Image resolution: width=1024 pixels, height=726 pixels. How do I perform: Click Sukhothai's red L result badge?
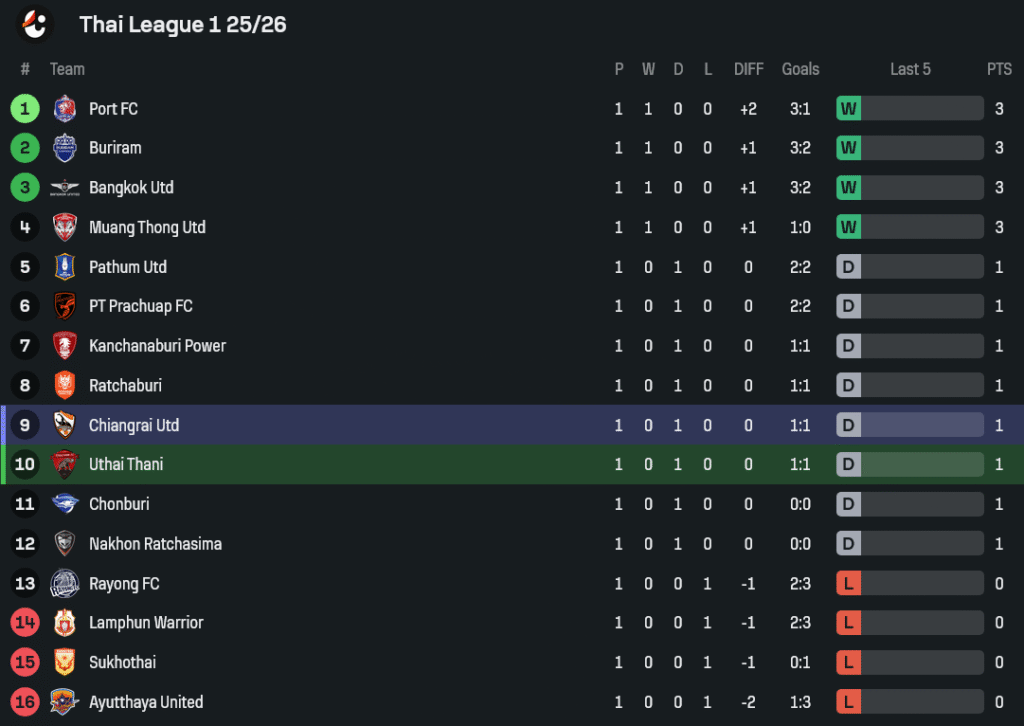click(848, 663)
